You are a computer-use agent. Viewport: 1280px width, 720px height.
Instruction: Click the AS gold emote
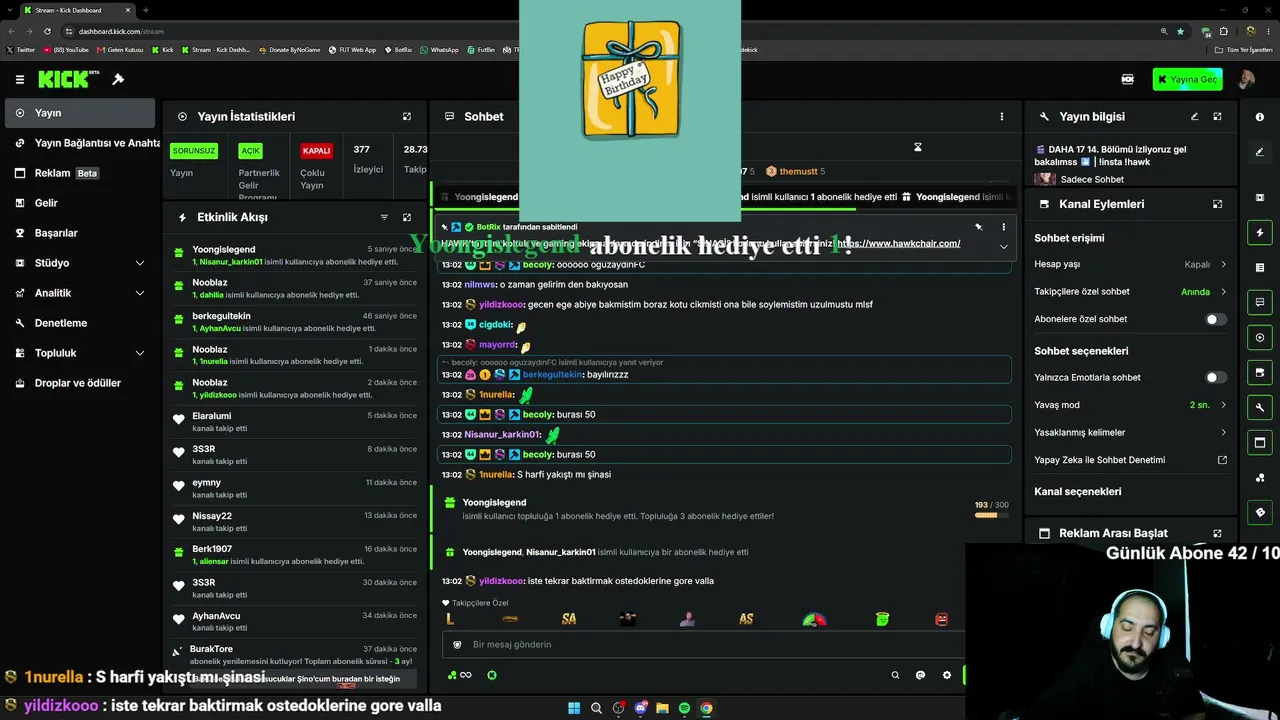pos(746,619)
